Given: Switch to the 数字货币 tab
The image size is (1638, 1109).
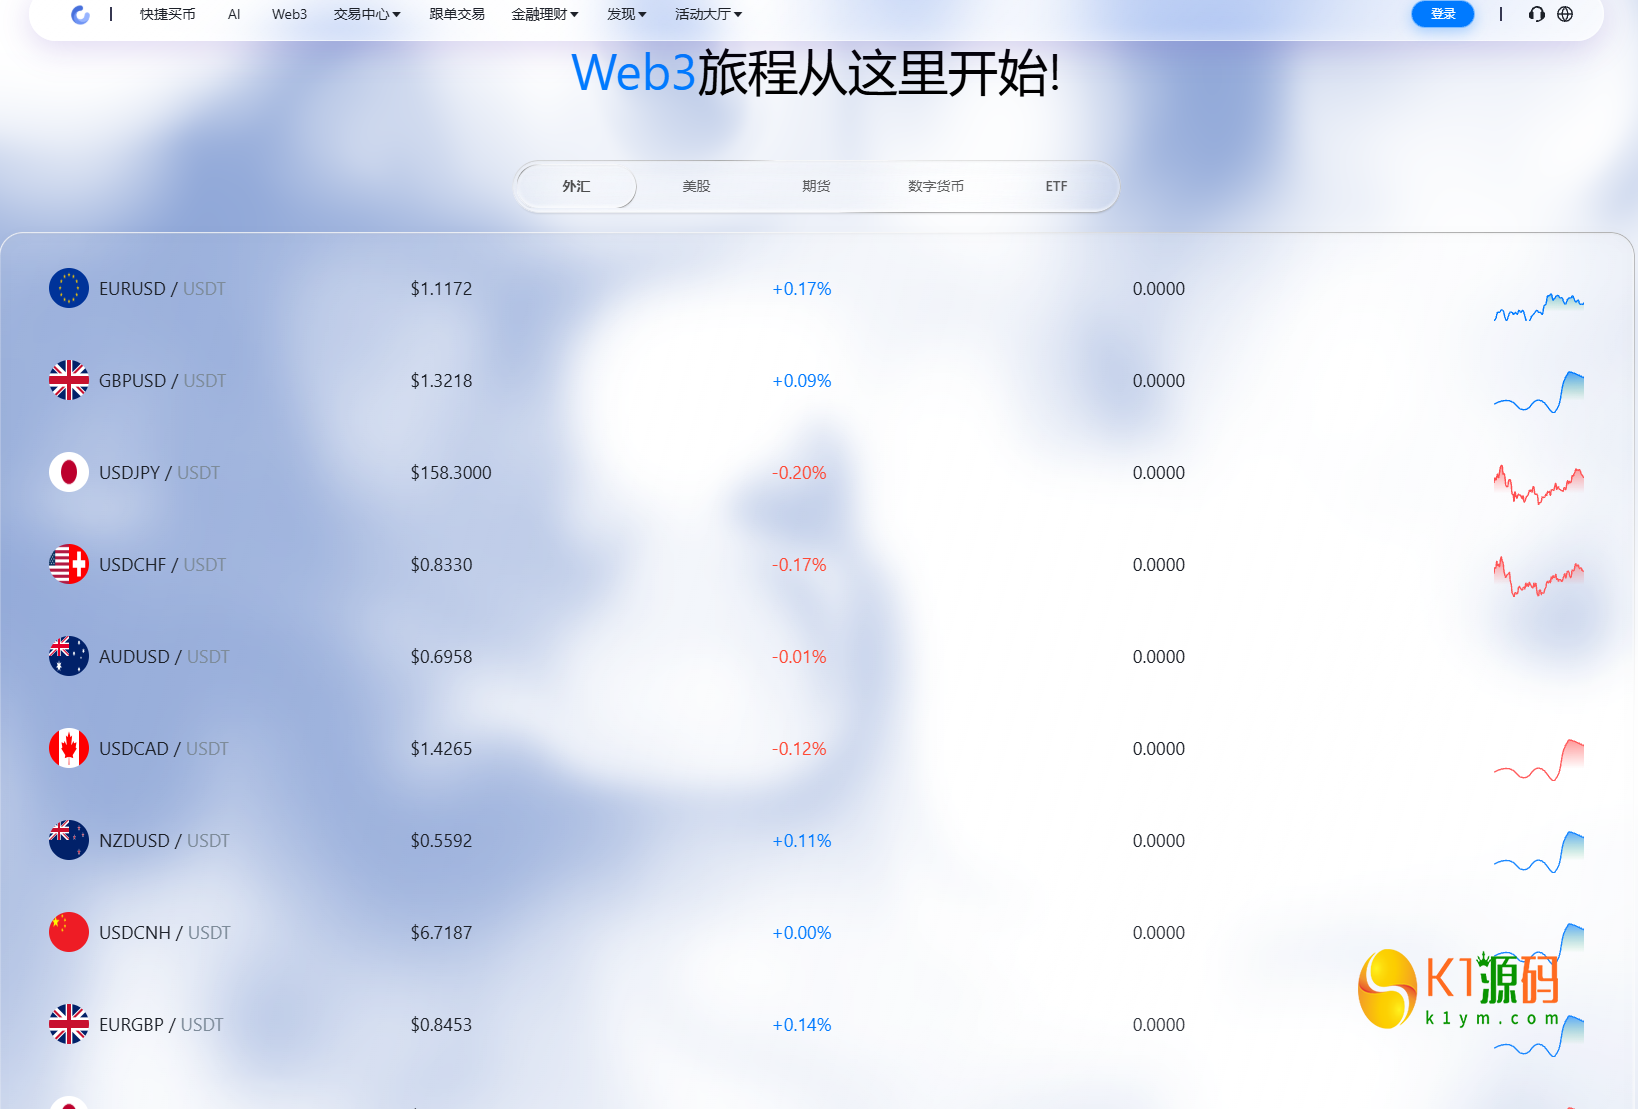Looking at the screenshot, I should coord(936,186).
